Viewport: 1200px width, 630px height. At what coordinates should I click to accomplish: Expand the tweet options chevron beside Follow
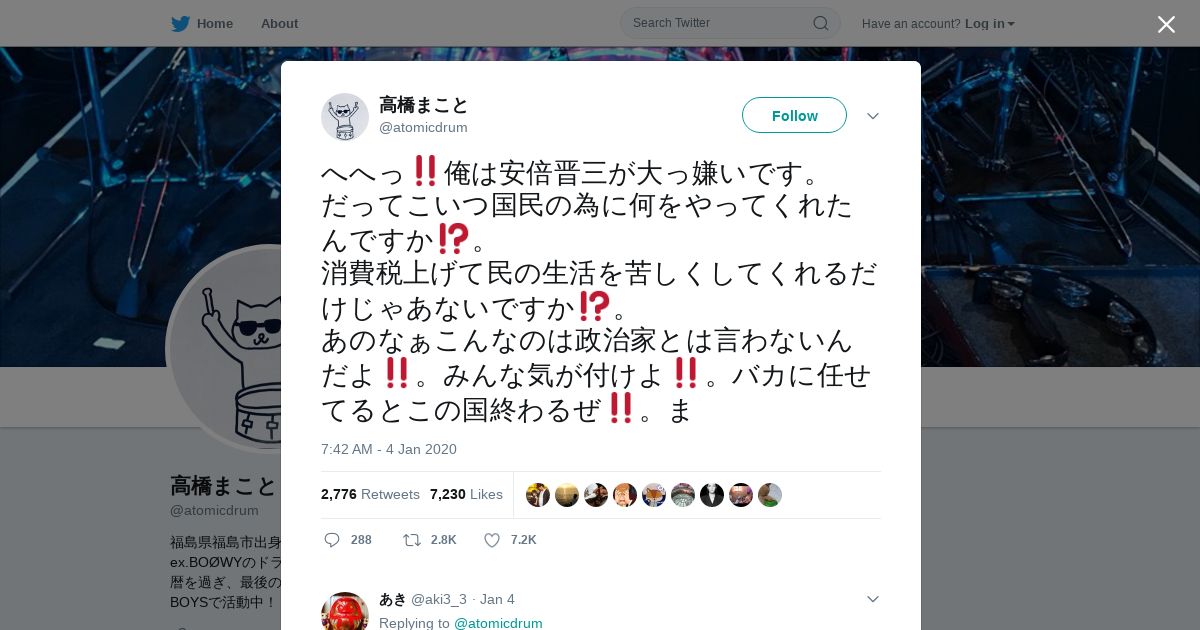[x=872, y=116]
